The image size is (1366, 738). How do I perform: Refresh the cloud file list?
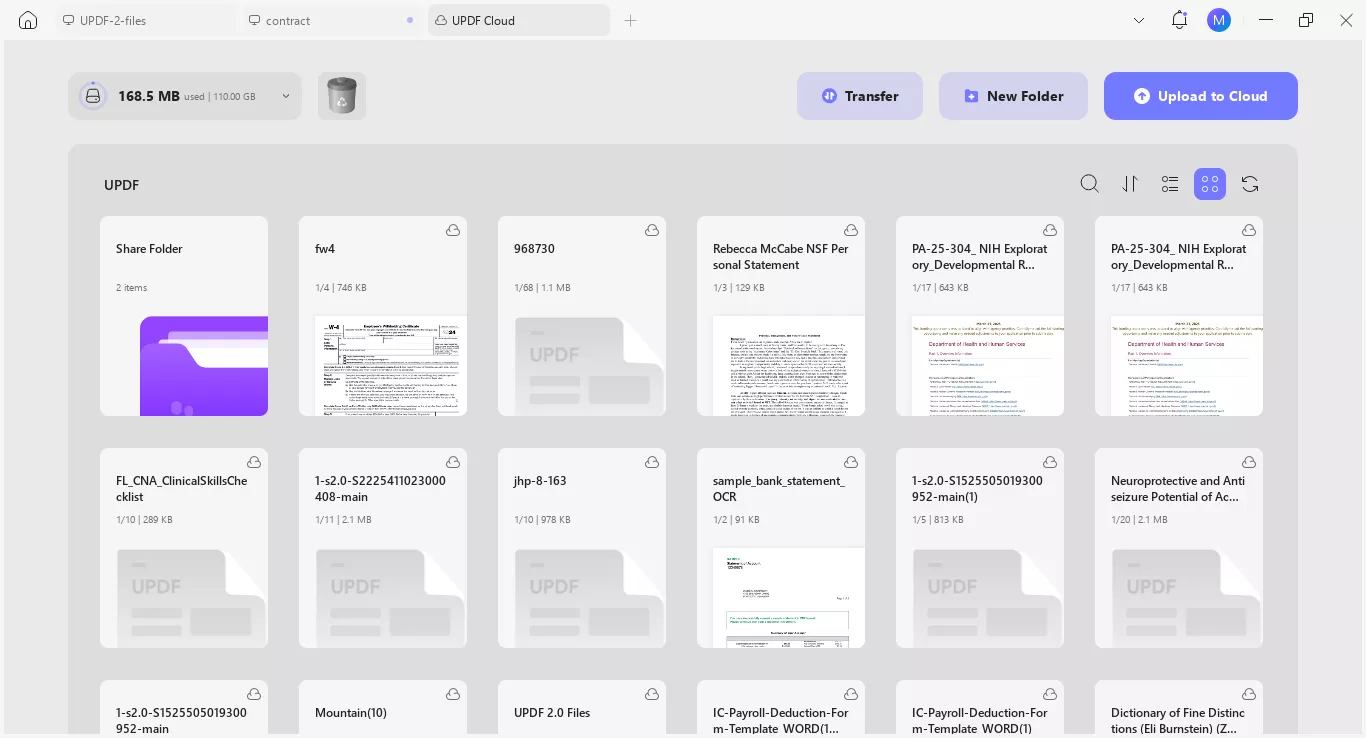[x=1250, y=184]
